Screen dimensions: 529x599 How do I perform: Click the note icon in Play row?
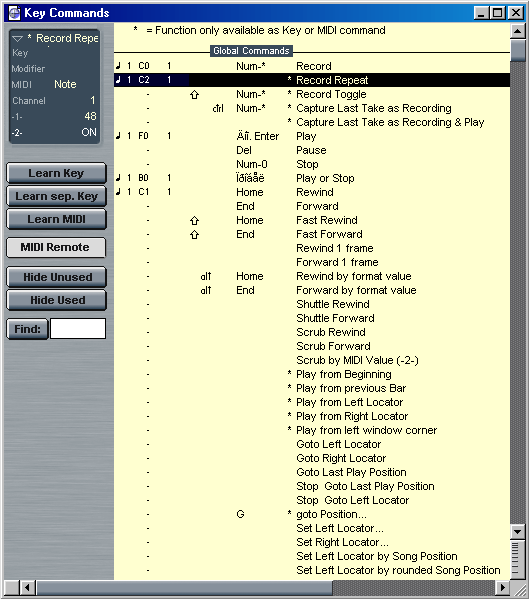click(x=118, y=136)
